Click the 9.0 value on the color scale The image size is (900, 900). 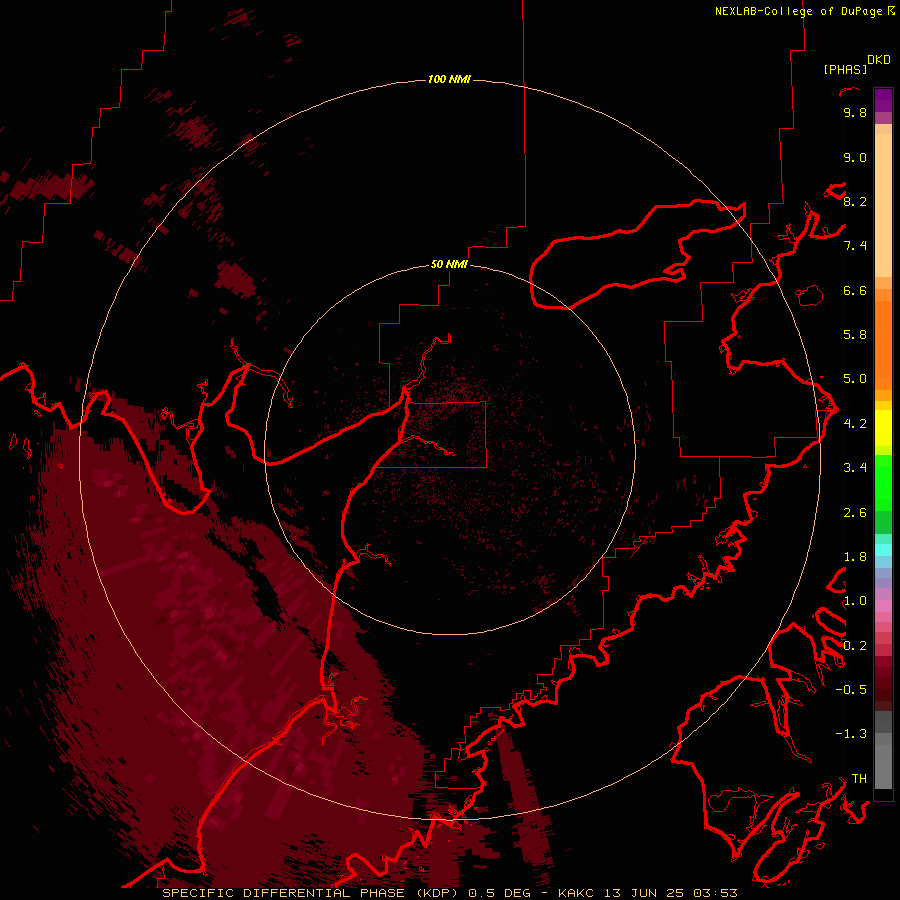tap(855, 157)
